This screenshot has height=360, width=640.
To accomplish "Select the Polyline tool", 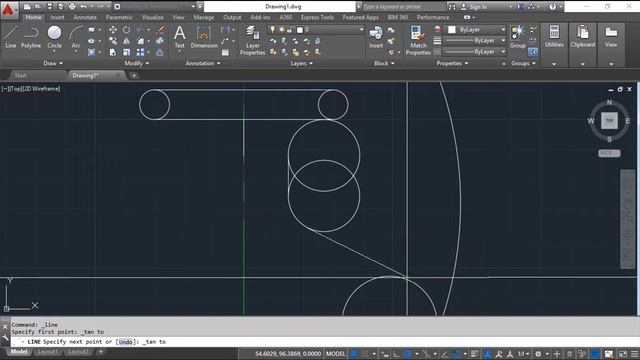I will (31, 37).
